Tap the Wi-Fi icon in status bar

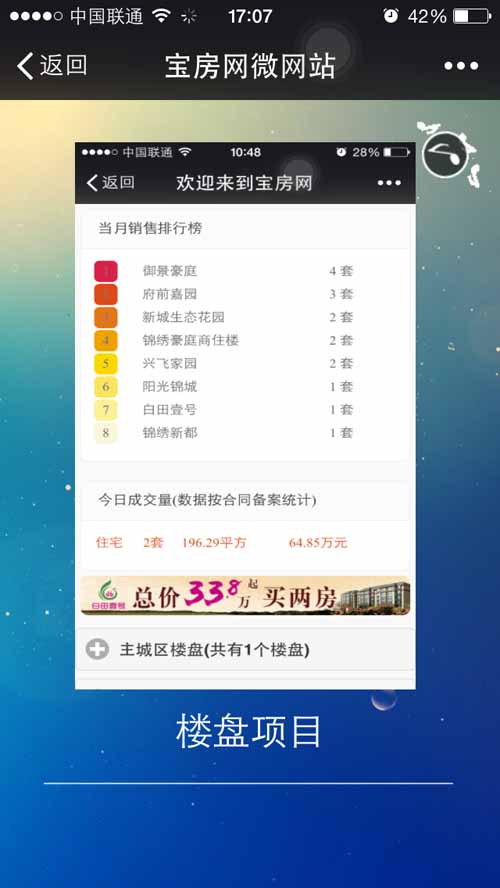point(161,16)
